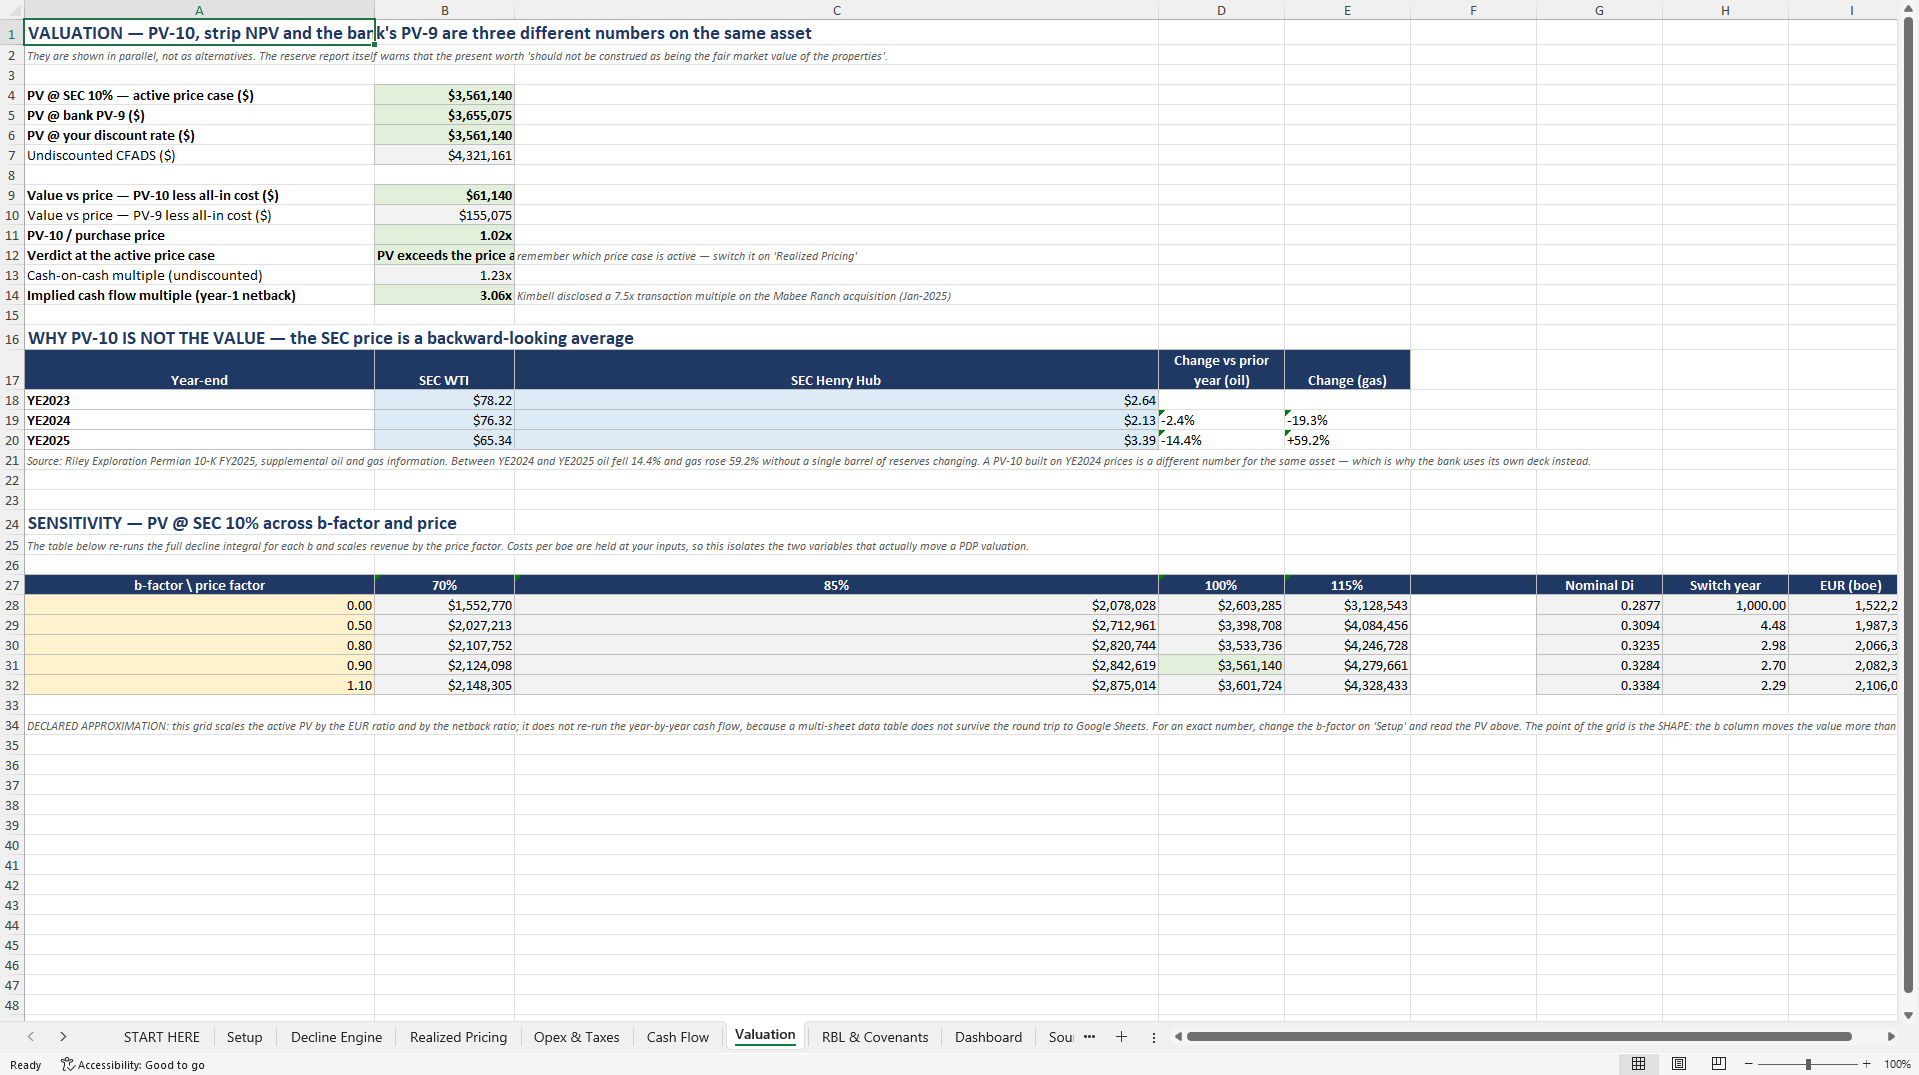The image size is (1919, 1075).
Task: Click the VALUATION title cell in row 1
Action: click(x=199, y=33)
